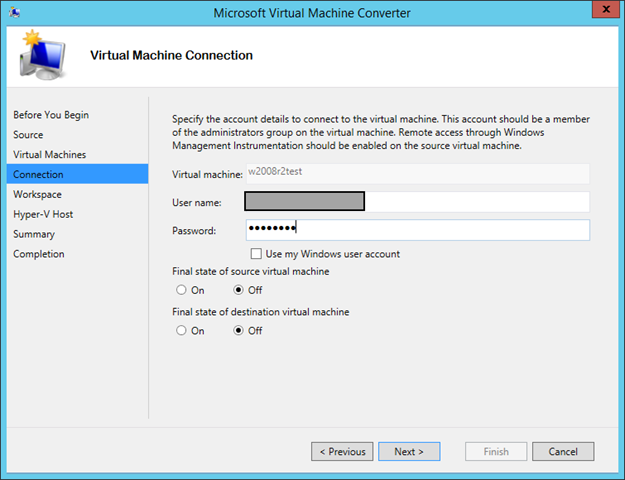This screenshot has width=625, height=480.
Task: Focus the Password field
Action: tap(418, 230)
